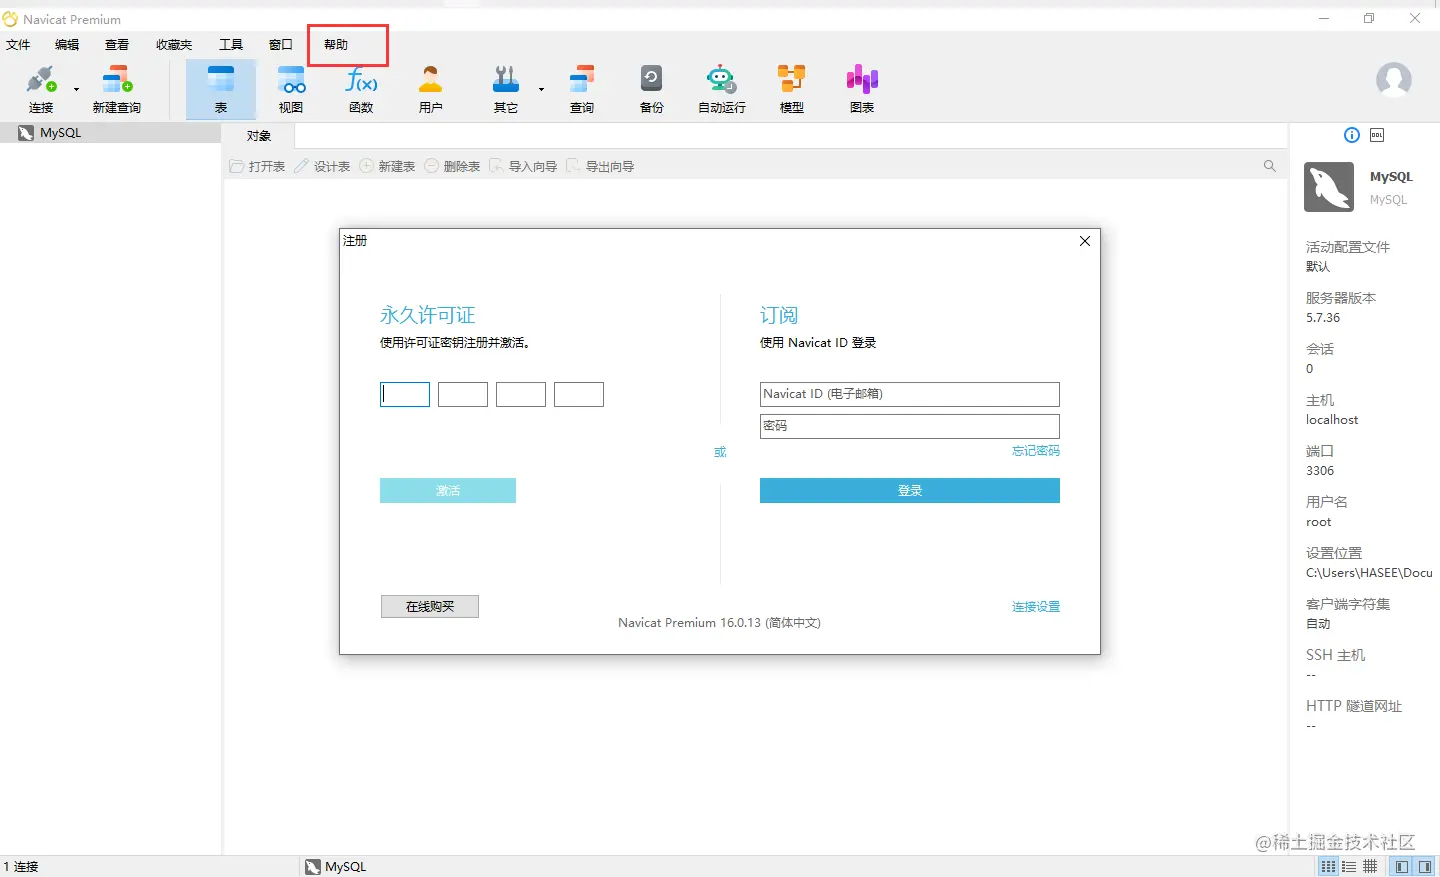
Task: Click the user avatar icon at top right
Action: click(x=1394, y=79)
